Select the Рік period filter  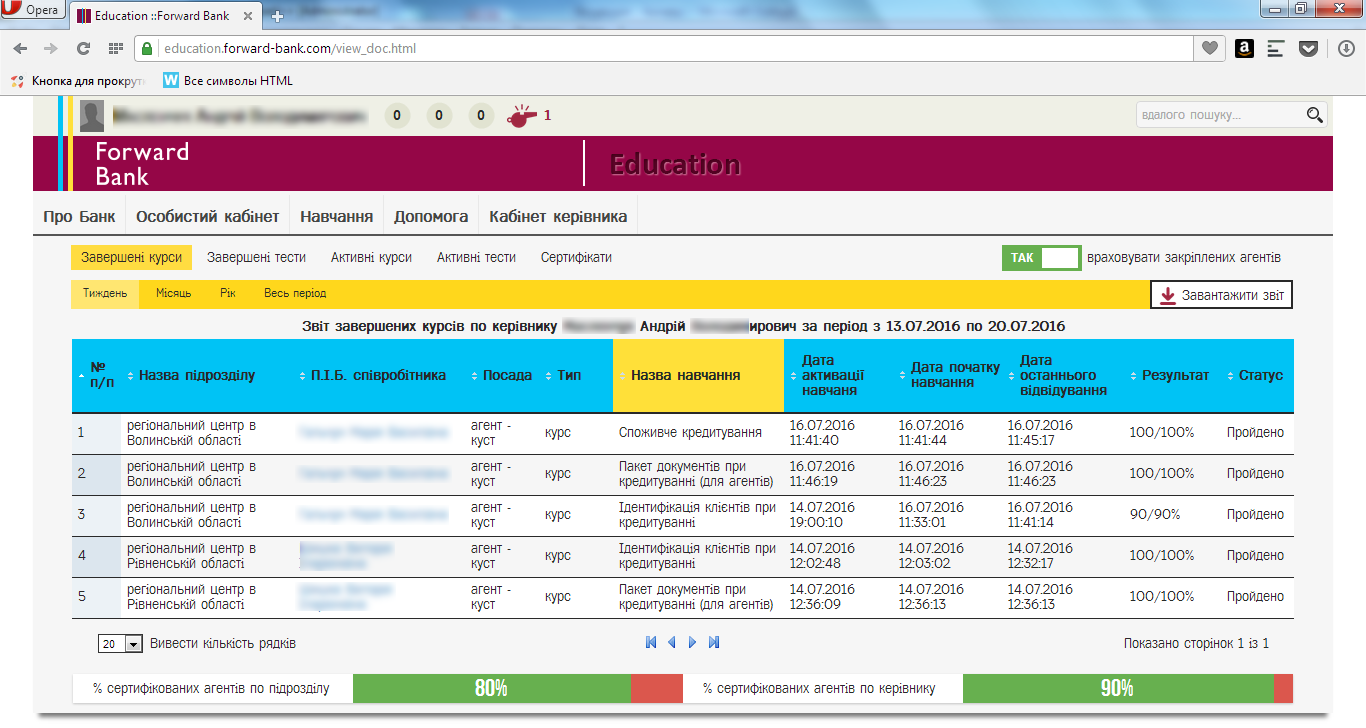(x=228, y=294)
